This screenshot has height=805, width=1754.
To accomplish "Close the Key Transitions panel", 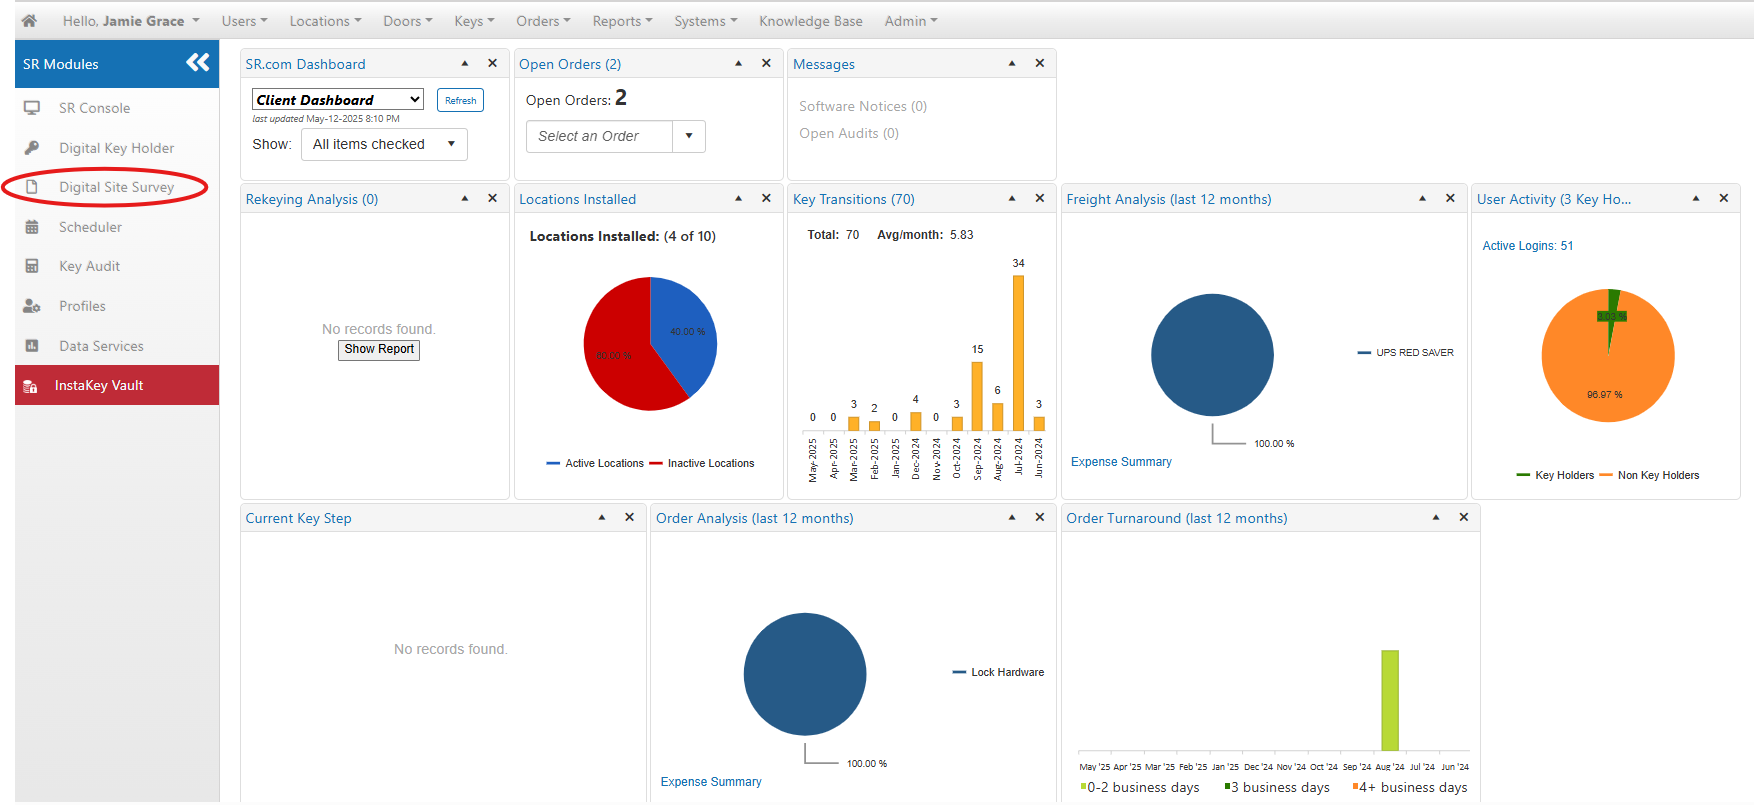I will (x=1040, y=198).
